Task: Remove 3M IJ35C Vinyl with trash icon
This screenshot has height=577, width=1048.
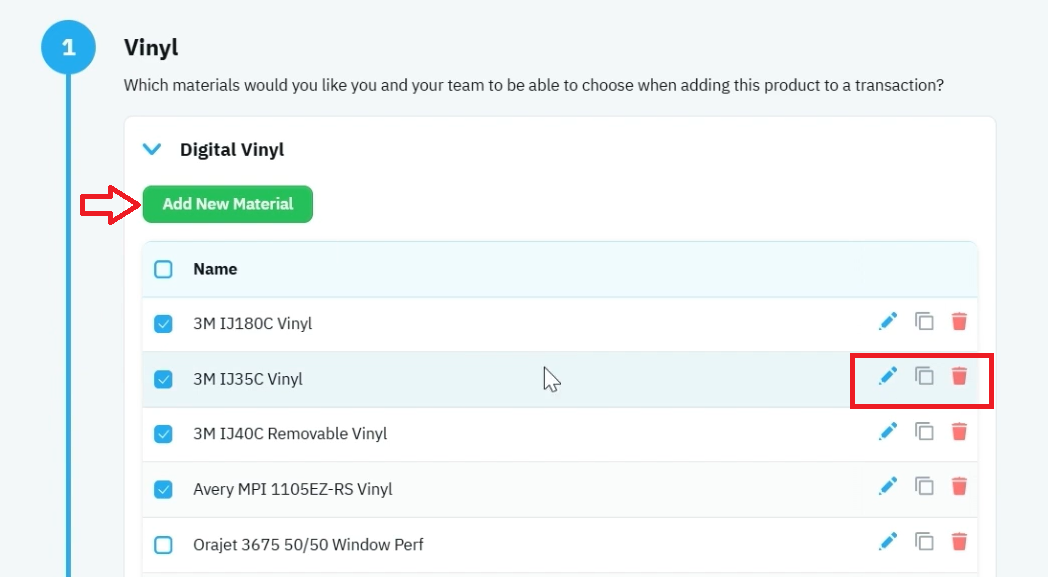Action: (x=959, y=376)
